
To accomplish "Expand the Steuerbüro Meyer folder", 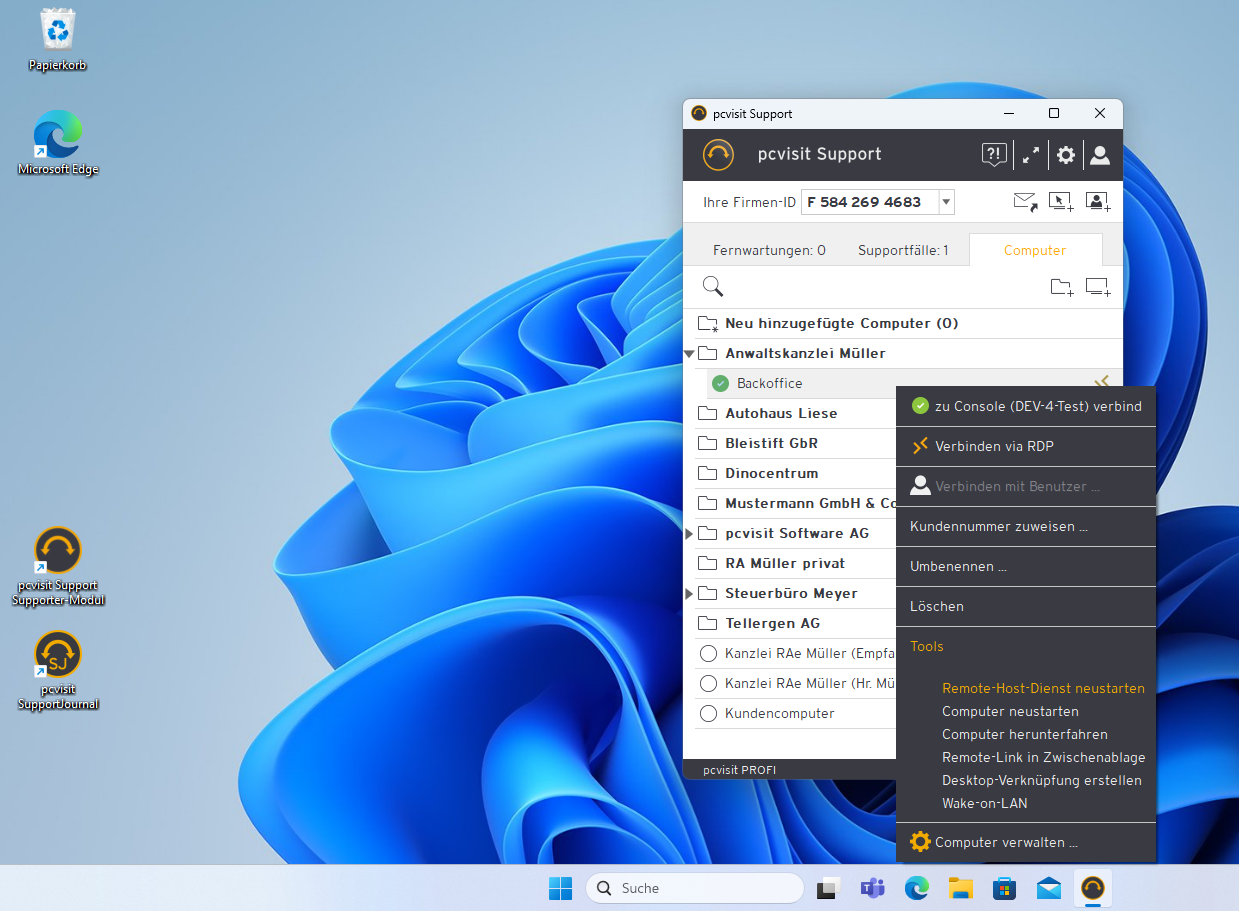I will [690, 594].
